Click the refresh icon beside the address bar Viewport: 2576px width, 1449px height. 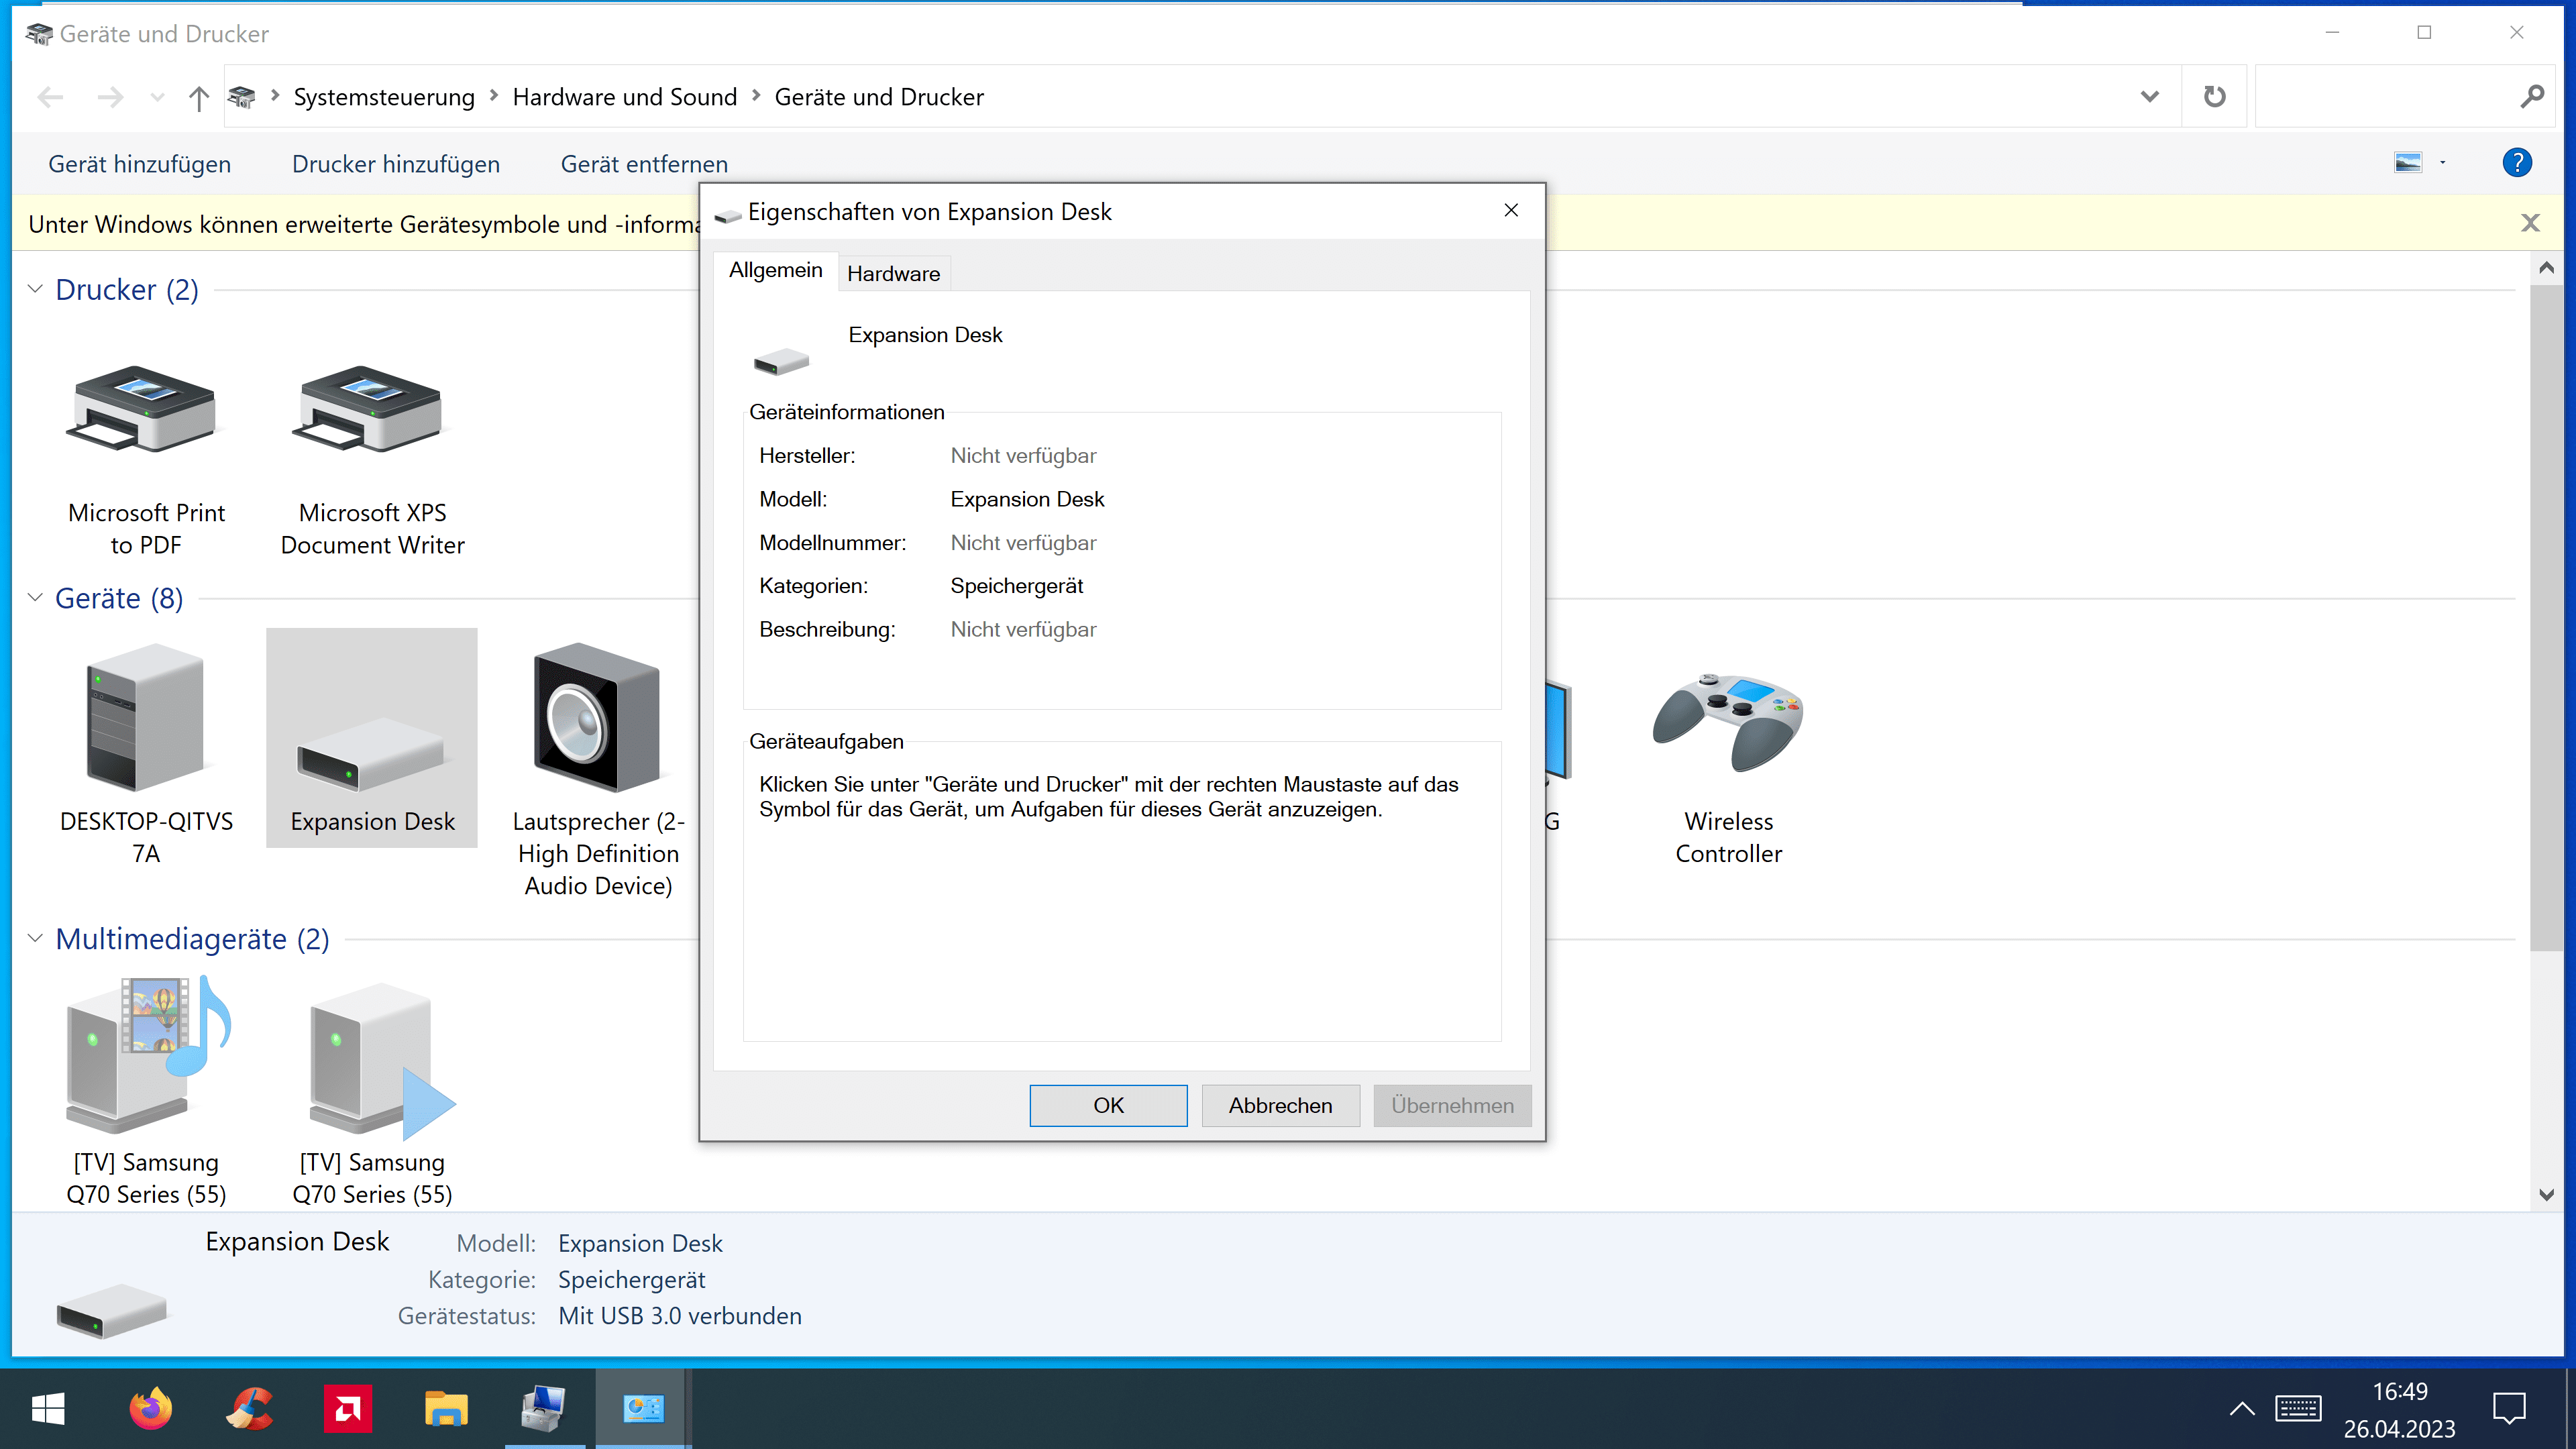[2214, 97]
